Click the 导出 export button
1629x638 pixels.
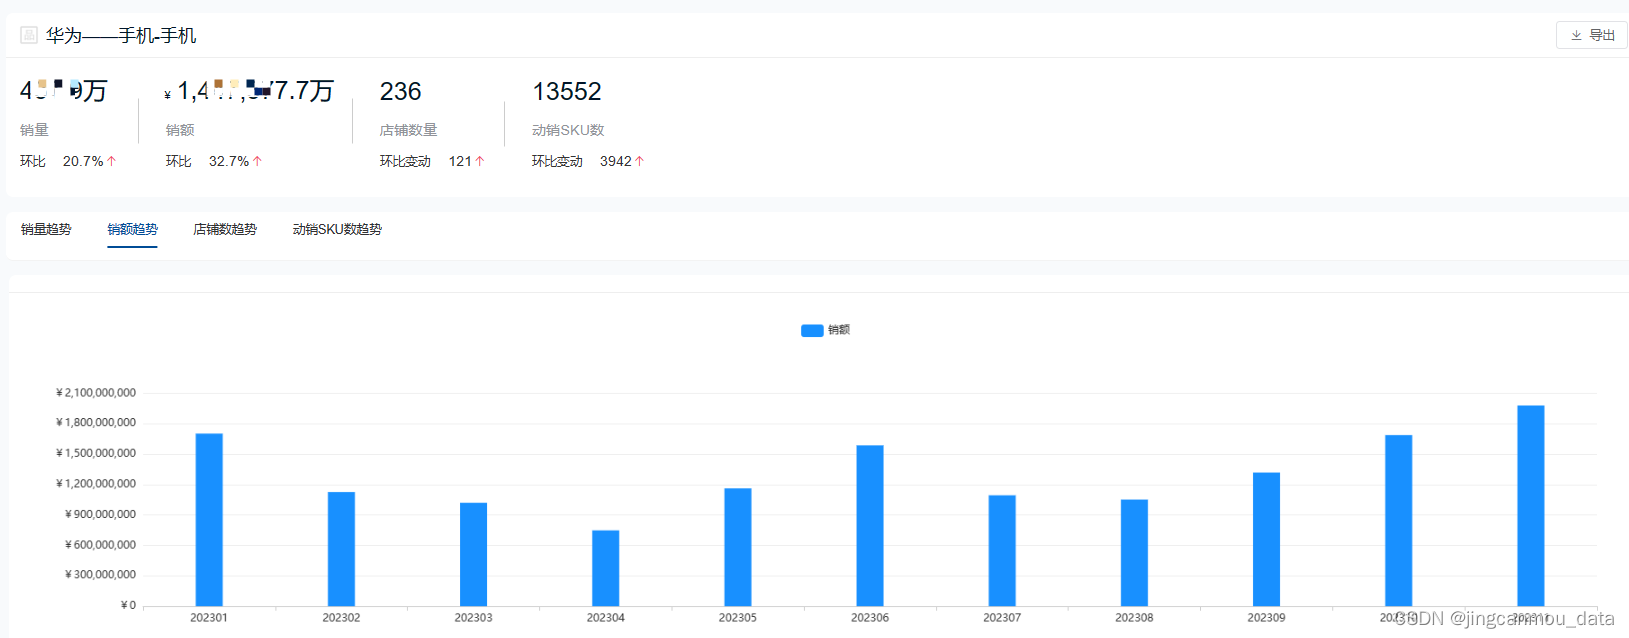1591,35
